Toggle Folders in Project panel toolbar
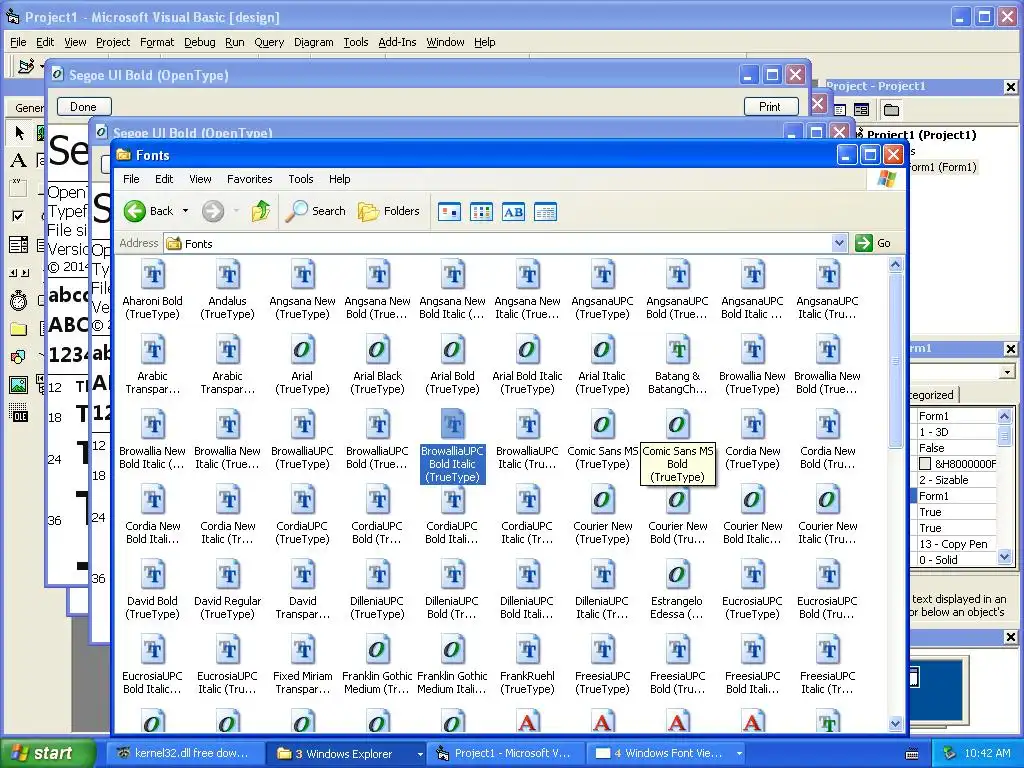Screen dimensions: 1024x768 pos(891,110)
